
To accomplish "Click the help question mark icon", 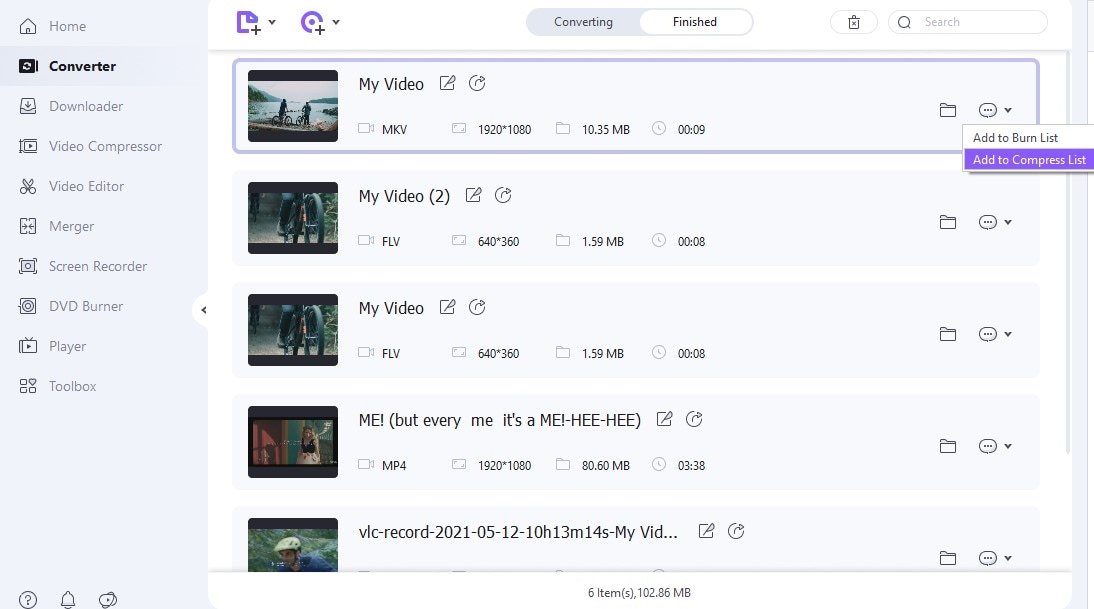I will (28, 599).
